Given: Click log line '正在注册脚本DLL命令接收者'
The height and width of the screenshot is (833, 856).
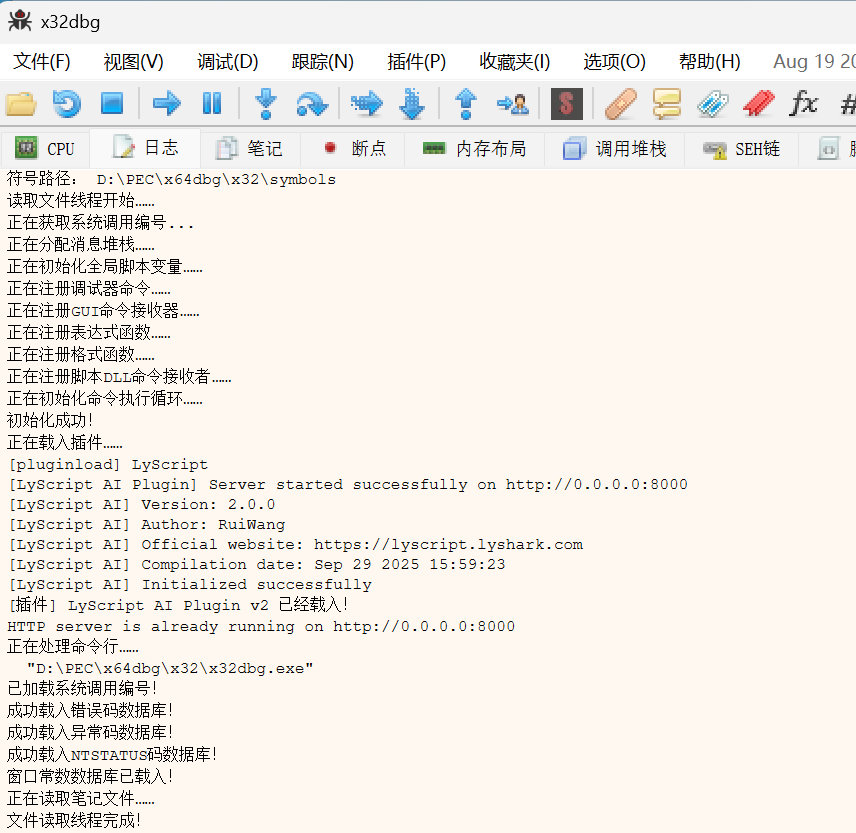Looking at the screenshot, I should point(119,376).
